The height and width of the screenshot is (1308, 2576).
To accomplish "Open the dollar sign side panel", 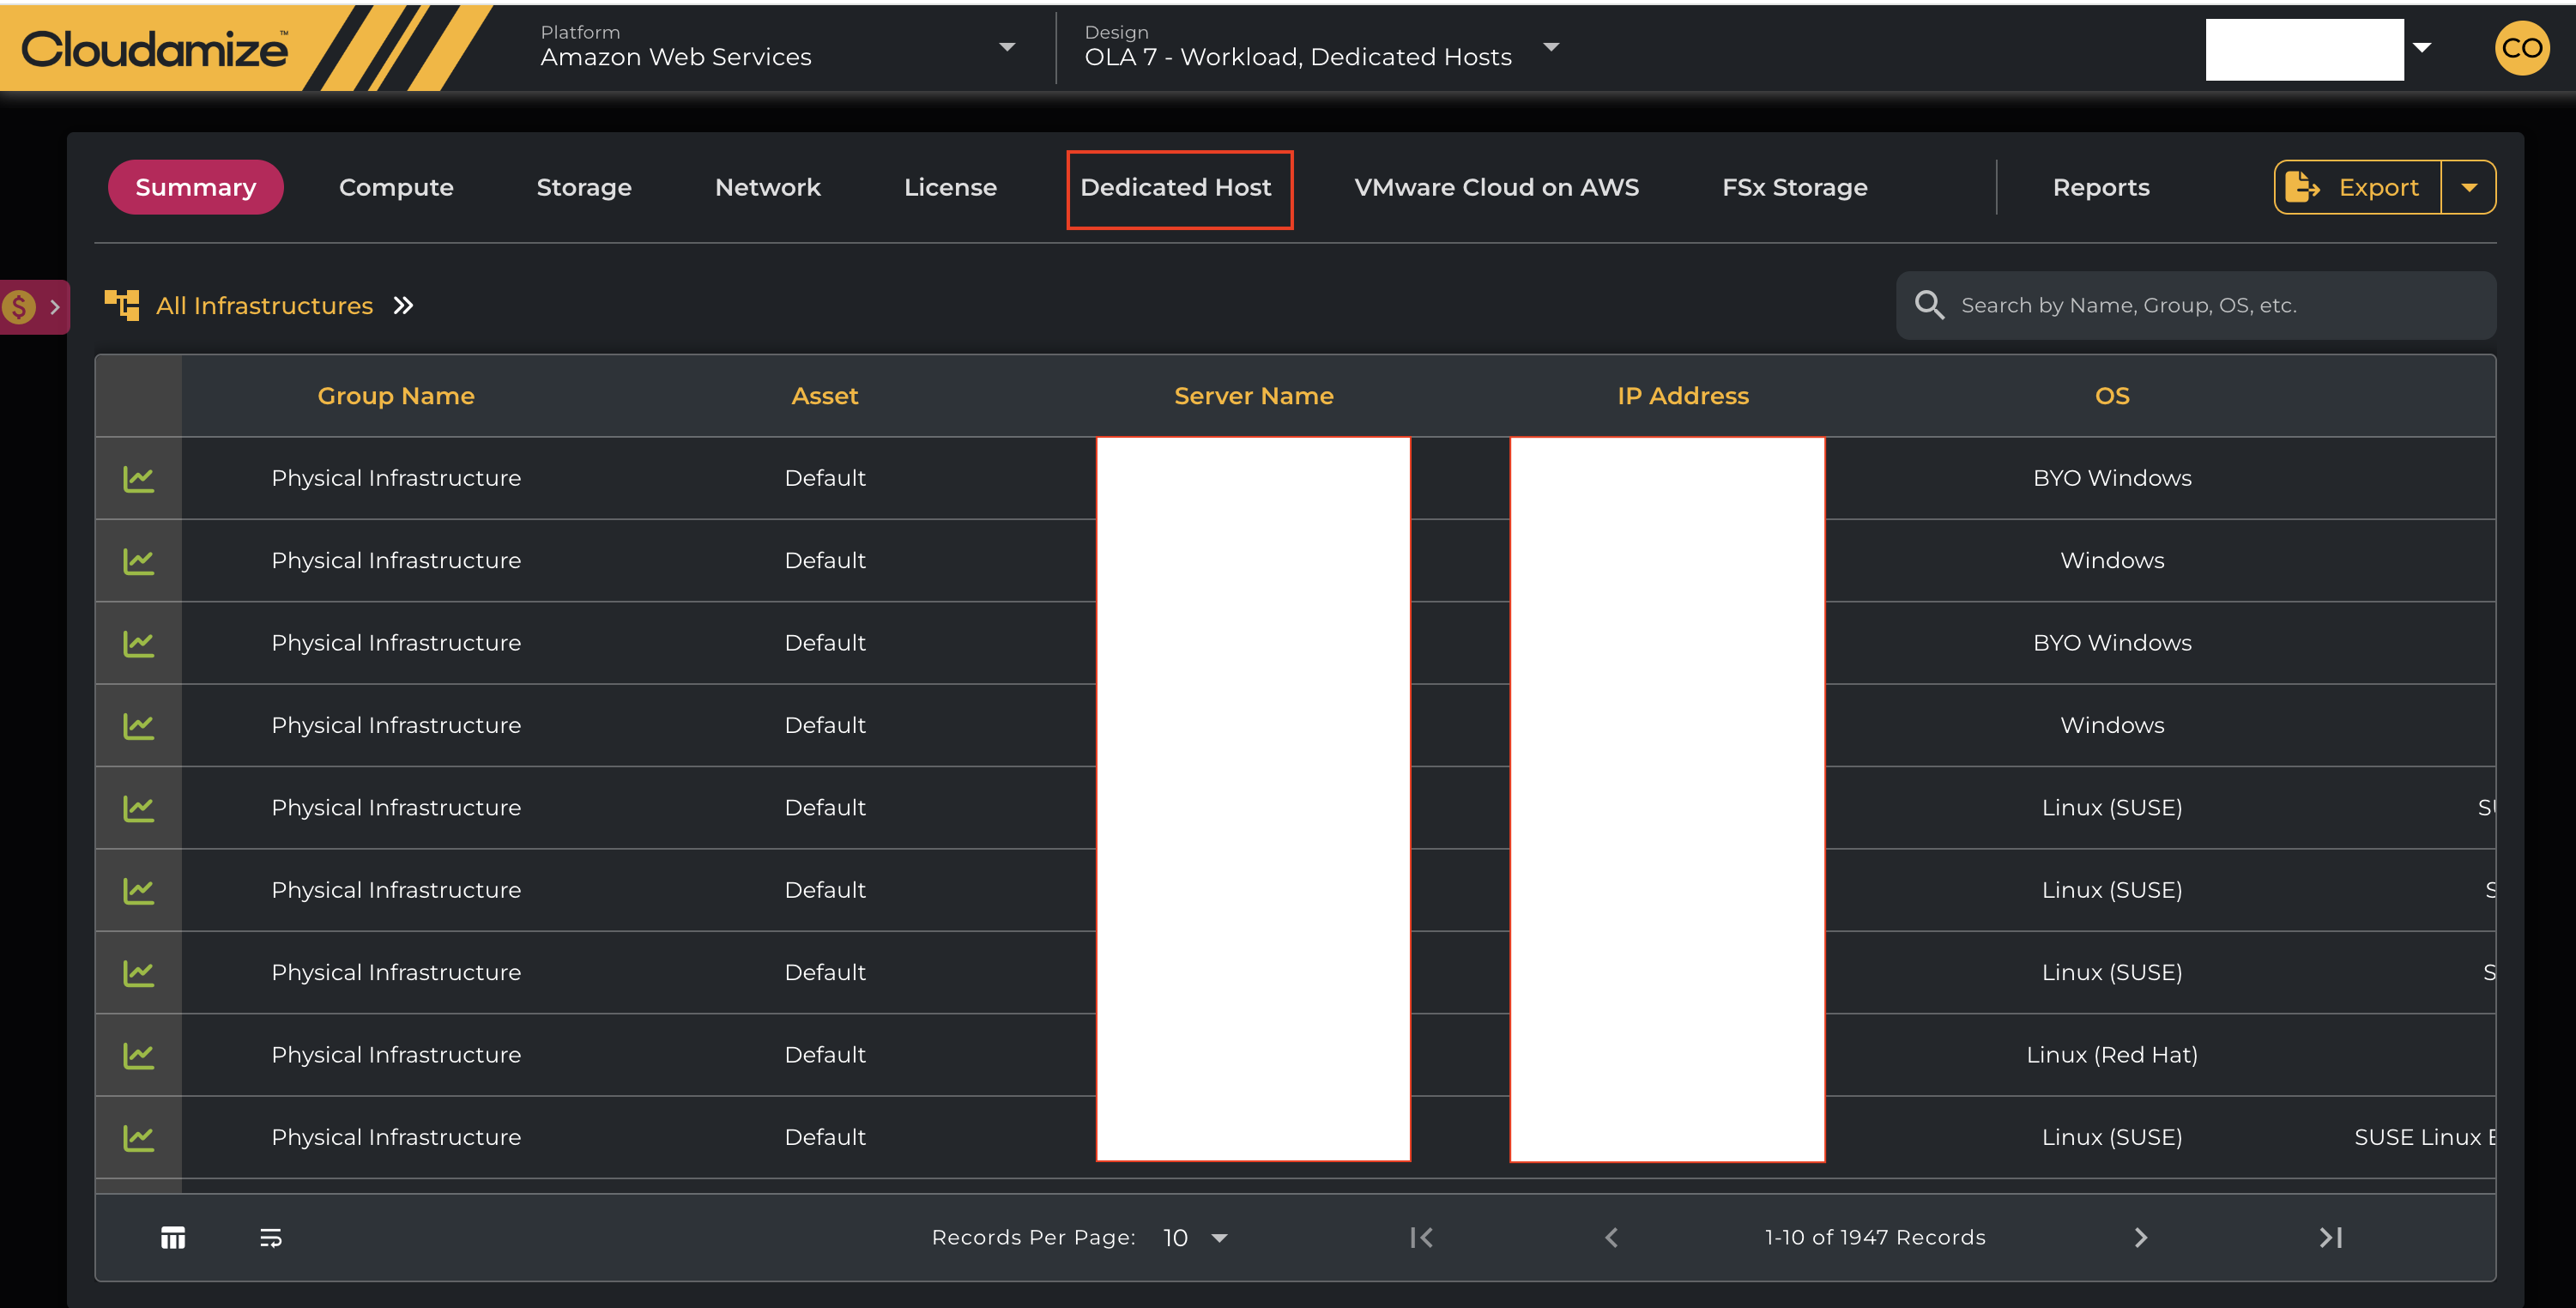I will coord(19,306).
